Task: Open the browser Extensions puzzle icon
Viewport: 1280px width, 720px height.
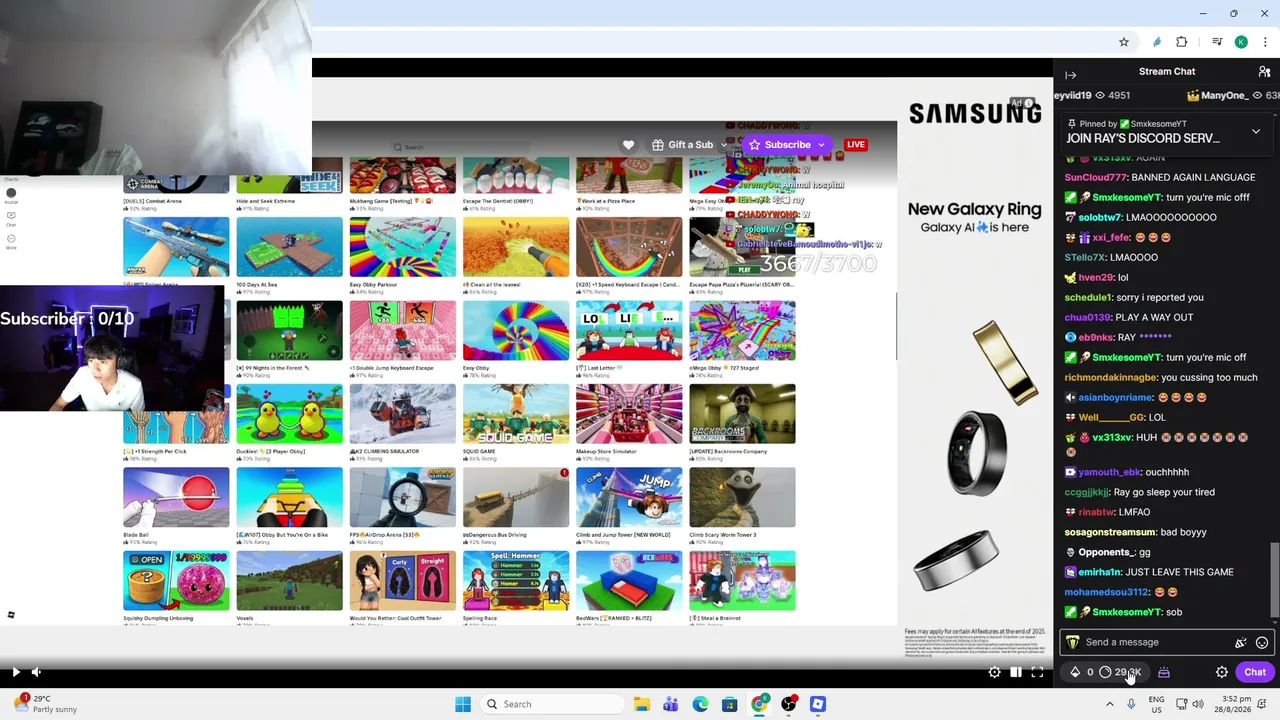Action: (x=1182, y=42)
